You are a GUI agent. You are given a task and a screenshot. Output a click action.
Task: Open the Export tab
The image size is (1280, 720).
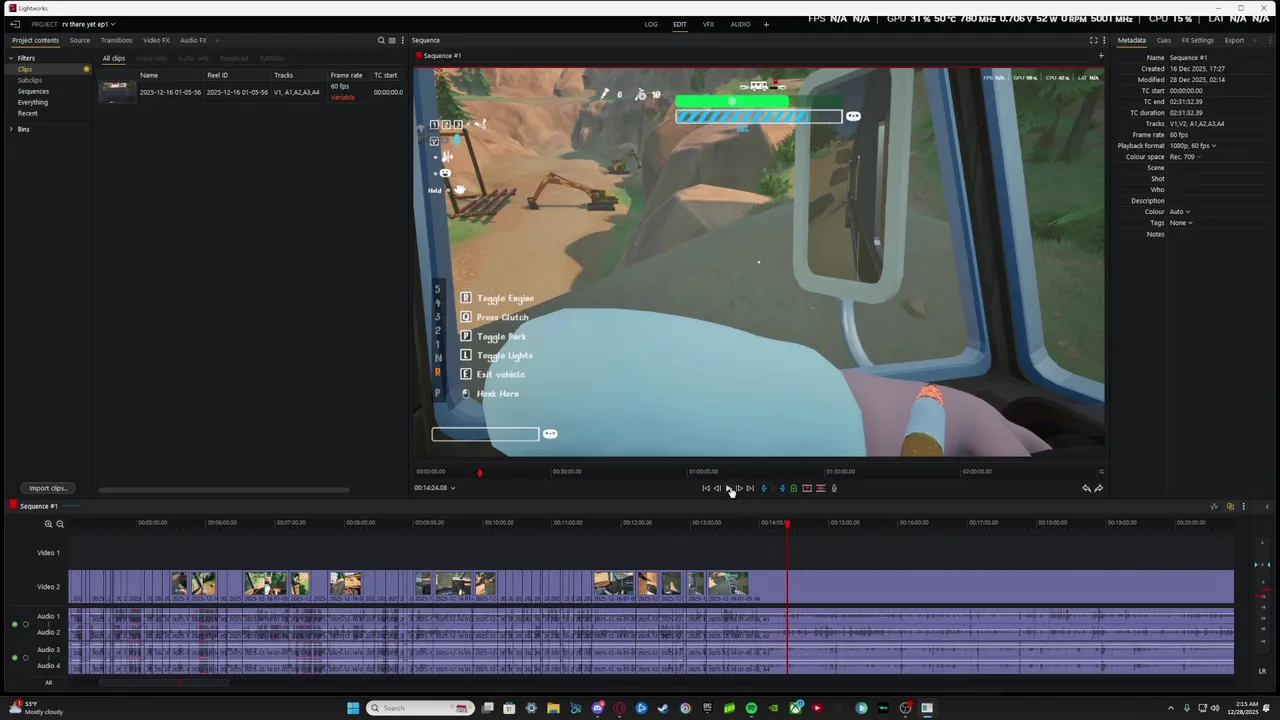pos(1234,40)
